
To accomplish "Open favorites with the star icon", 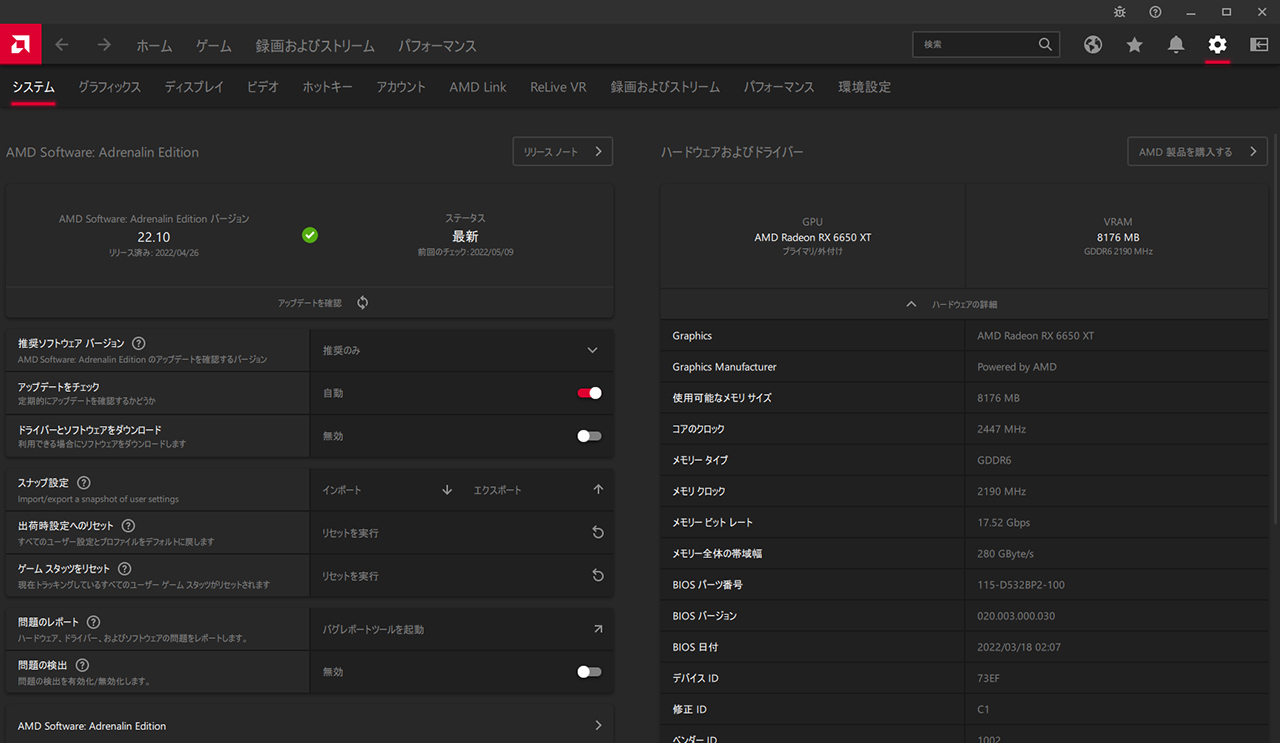I will pyautogui.click(x=1134, y=45).
